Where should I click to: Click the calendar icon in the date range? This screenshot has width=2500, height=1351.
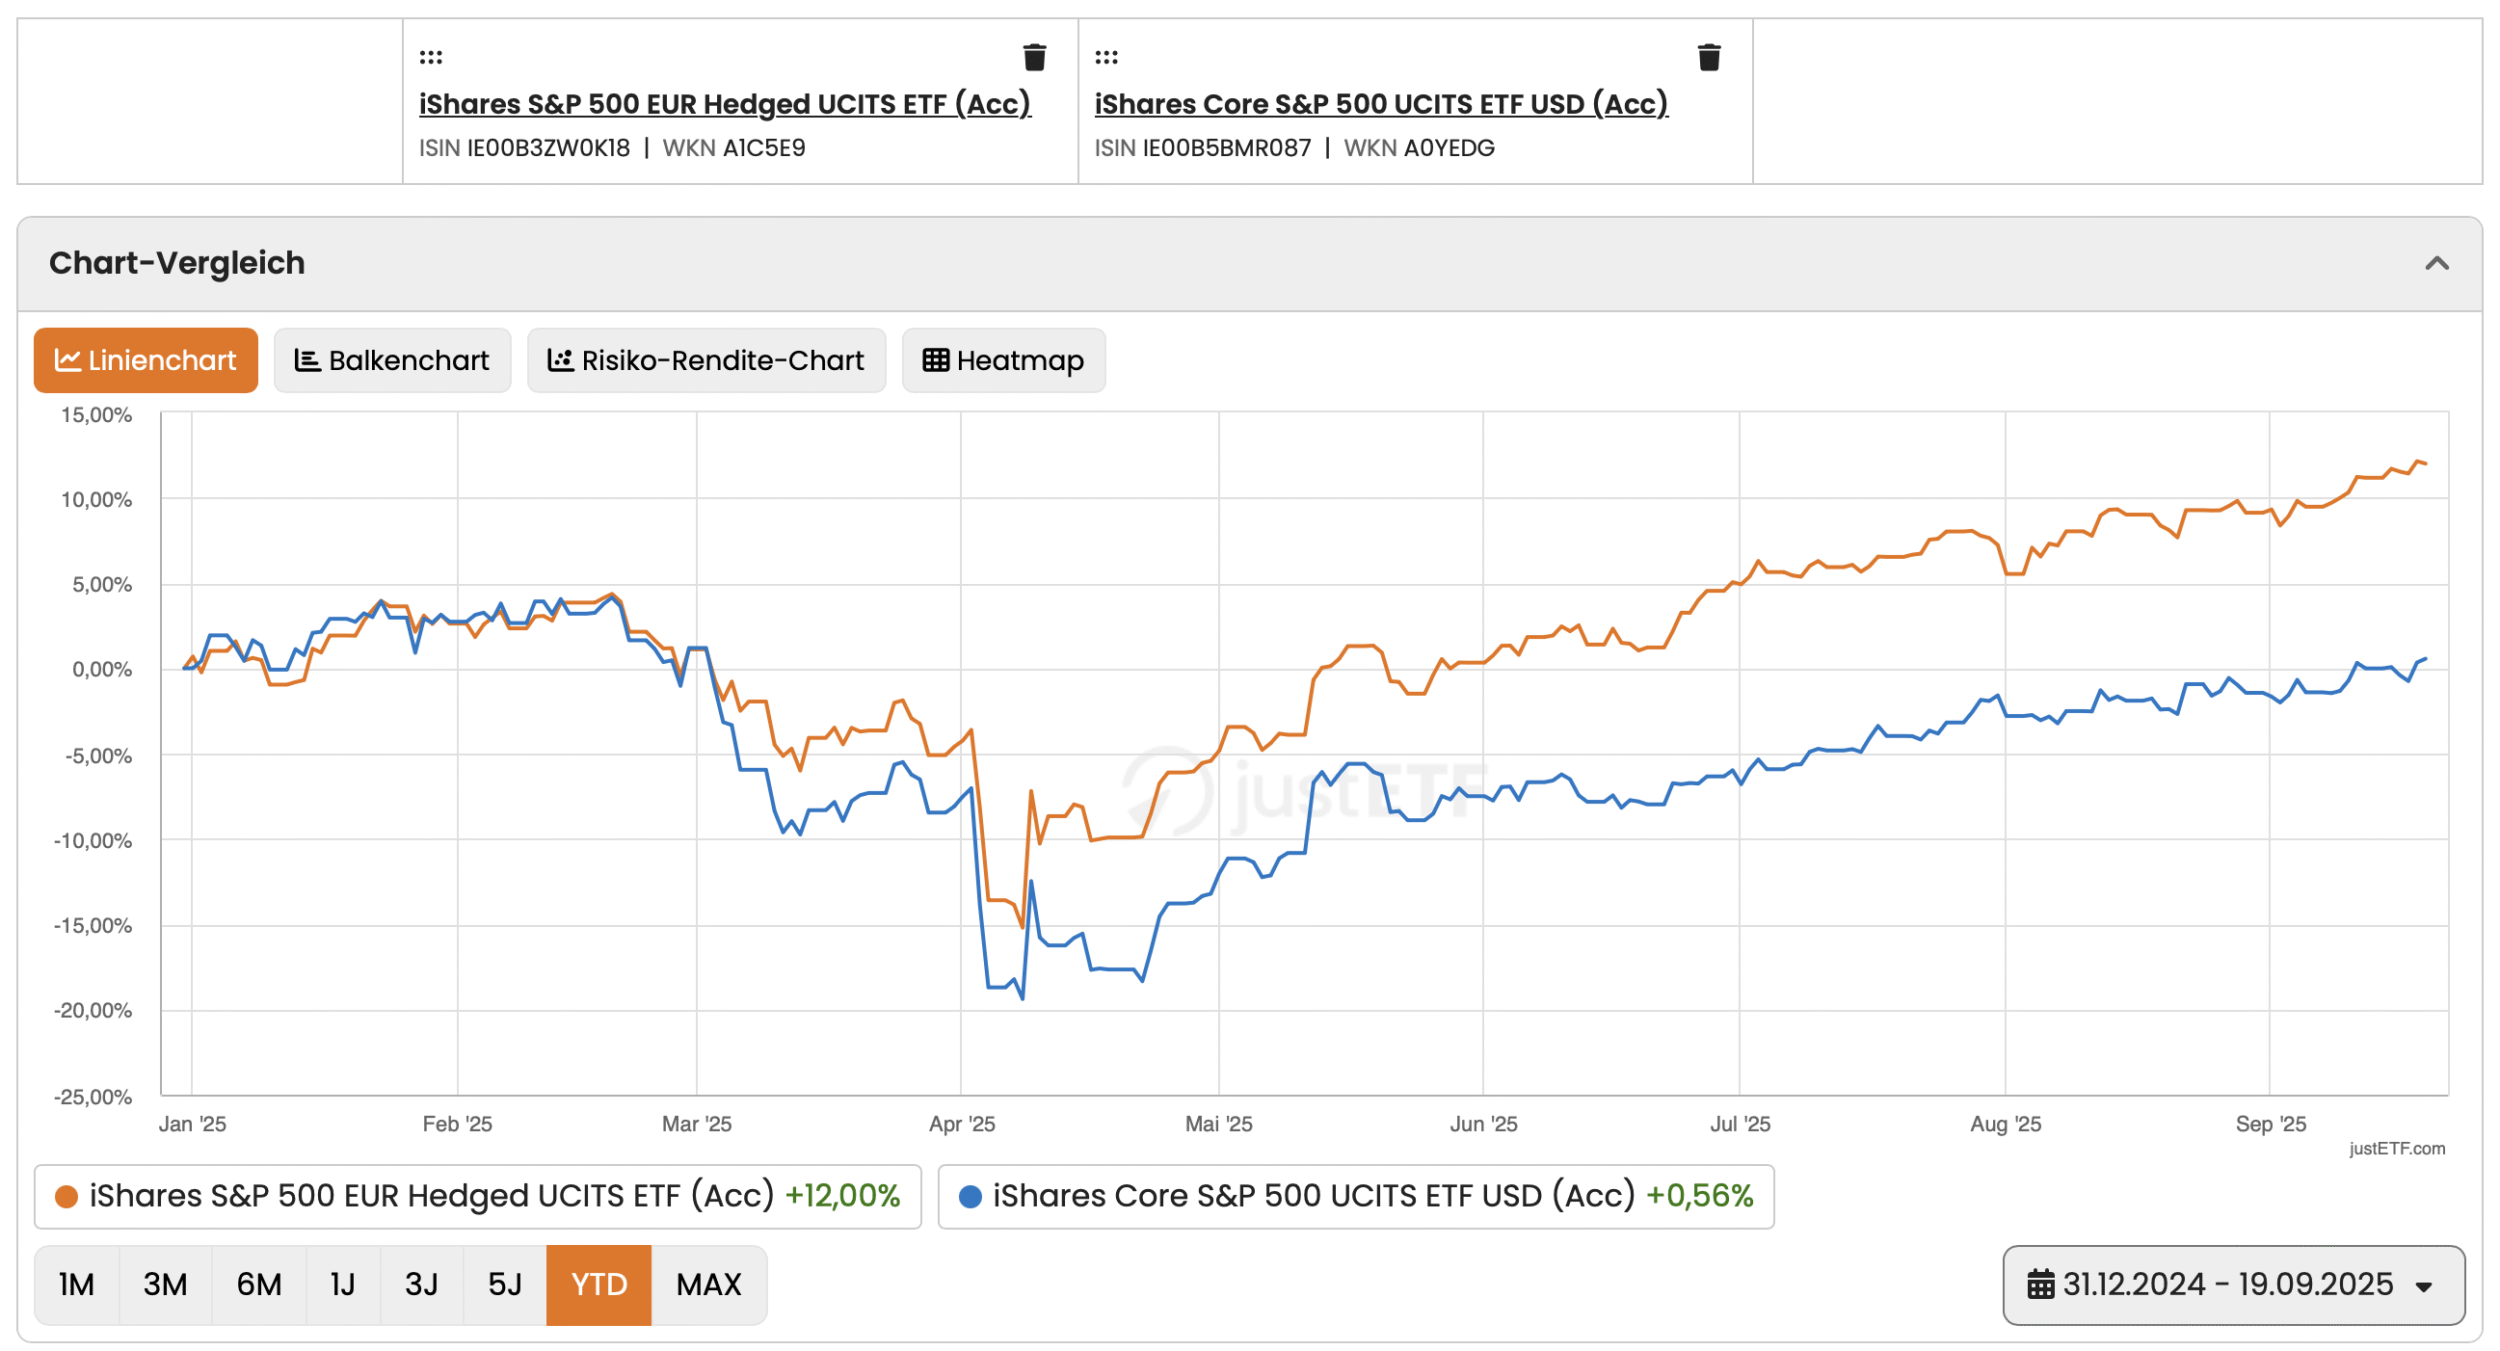[2040, 1284]
